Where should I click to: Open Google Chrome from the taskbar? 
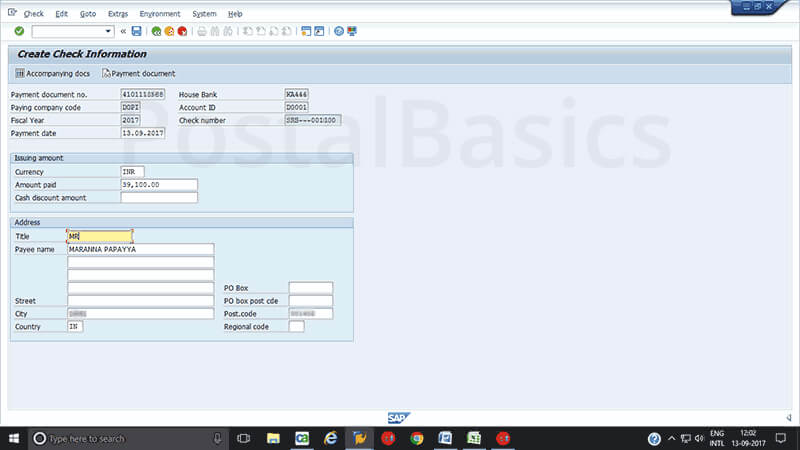[x=417, y=438]
